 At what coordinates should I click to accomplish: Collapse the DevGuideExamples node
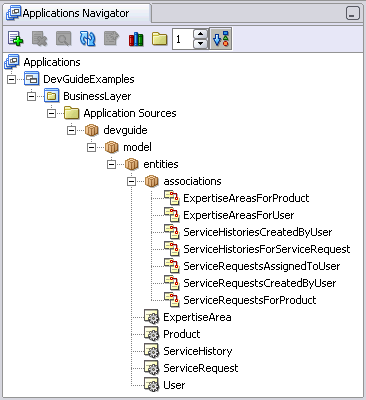[x=12, y=79]
